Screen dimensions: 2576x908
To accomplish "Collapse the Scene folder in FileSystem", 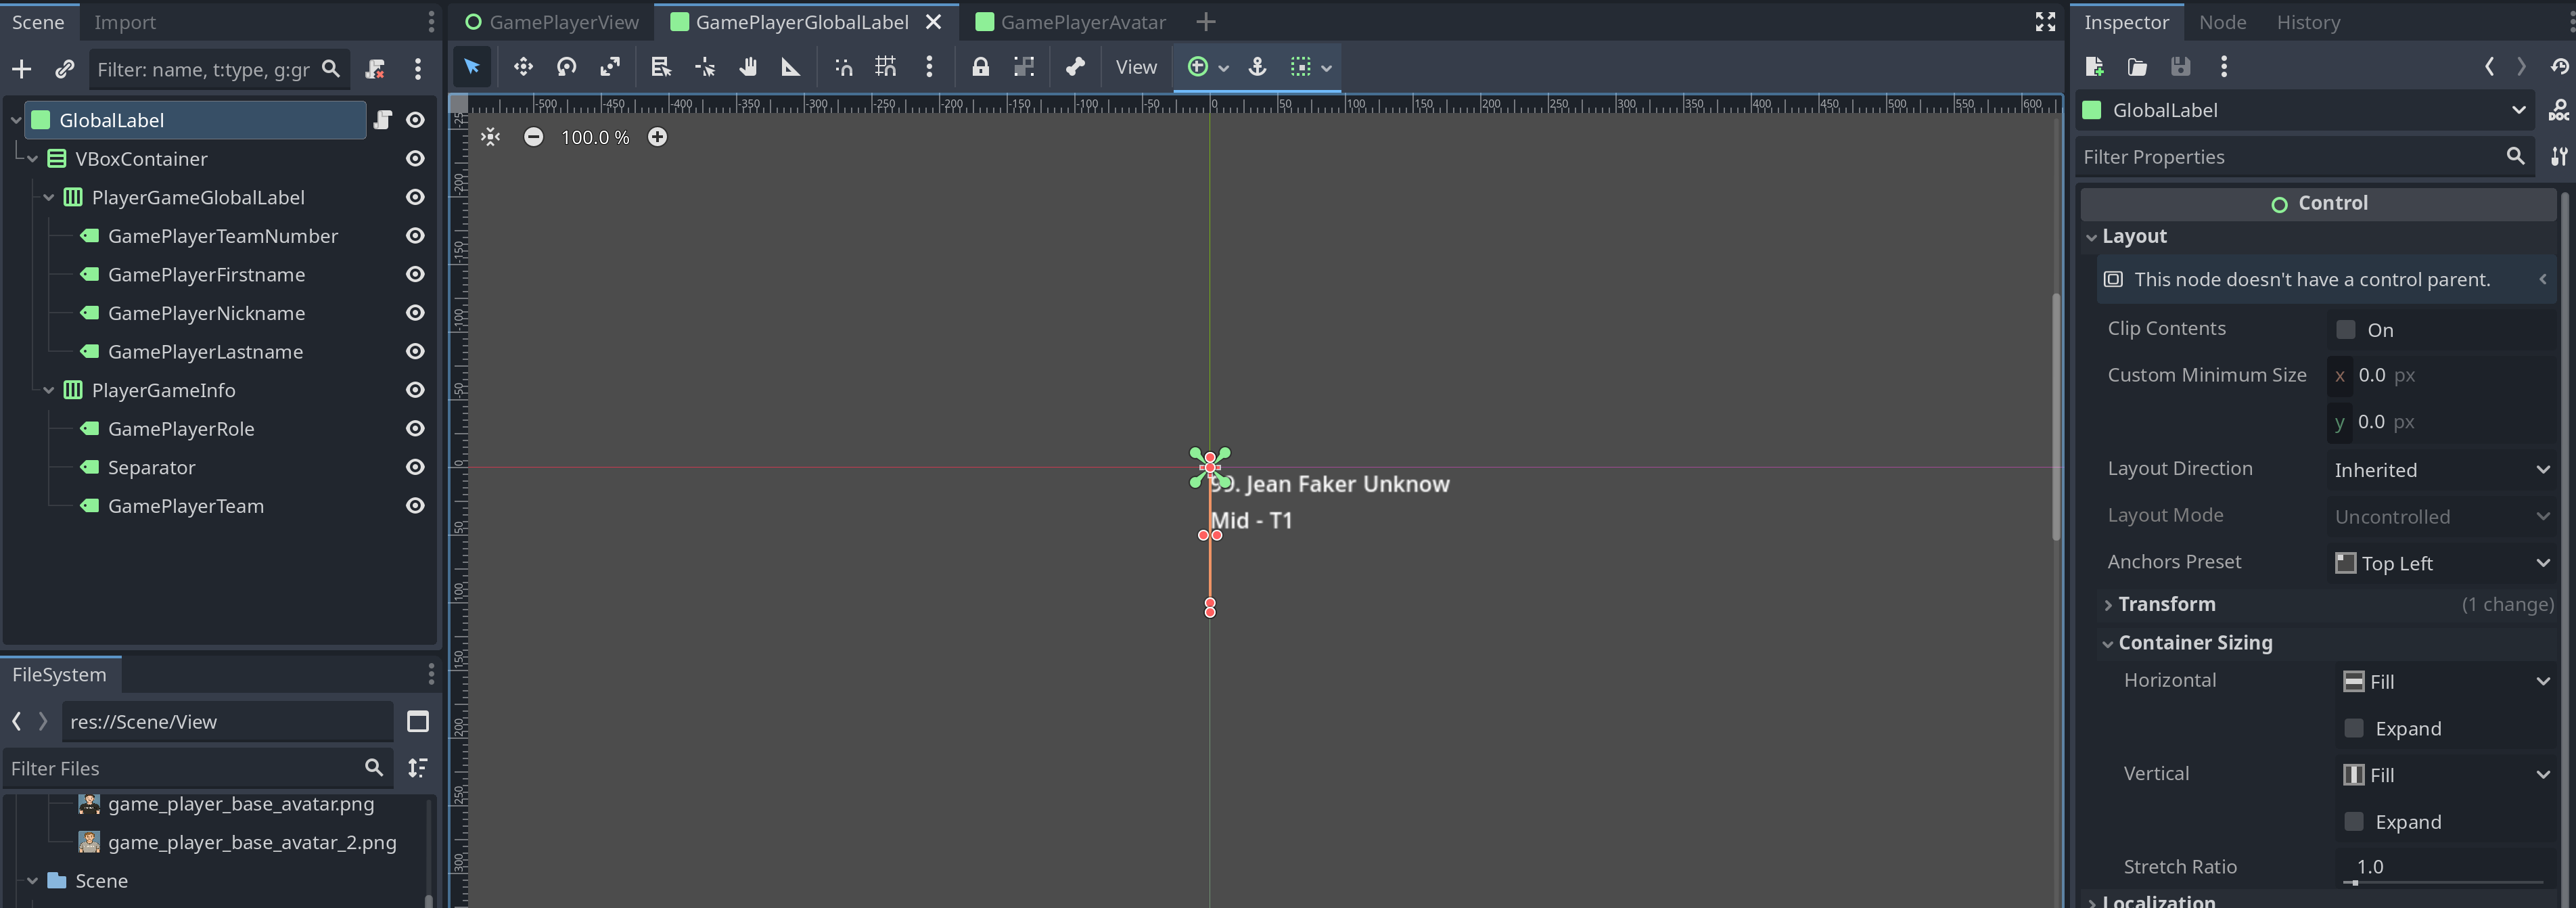I will point(33,881).
